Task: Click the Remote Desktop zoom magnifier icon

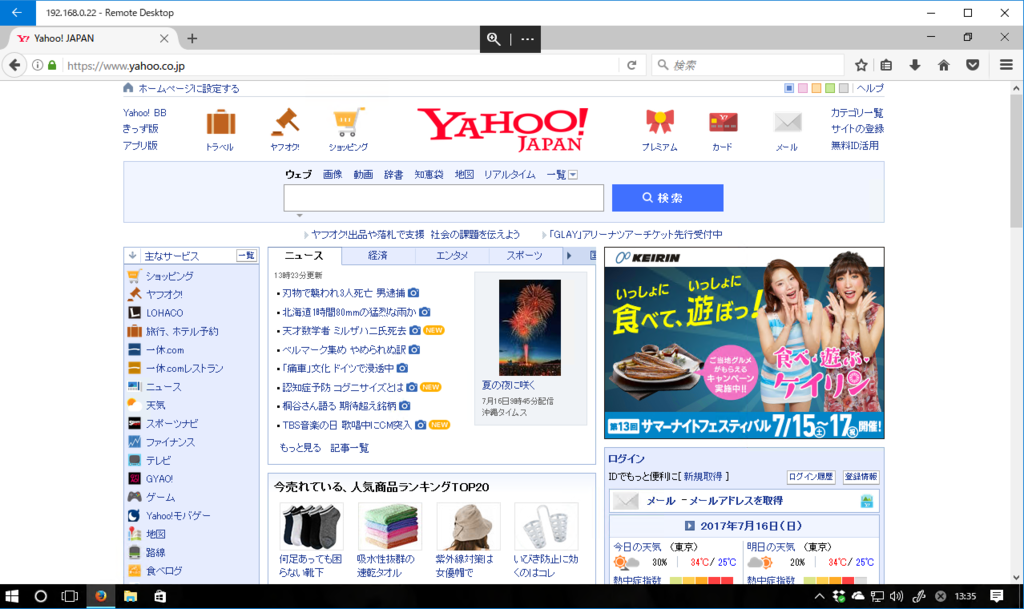Action: click(x=494, y=39)
